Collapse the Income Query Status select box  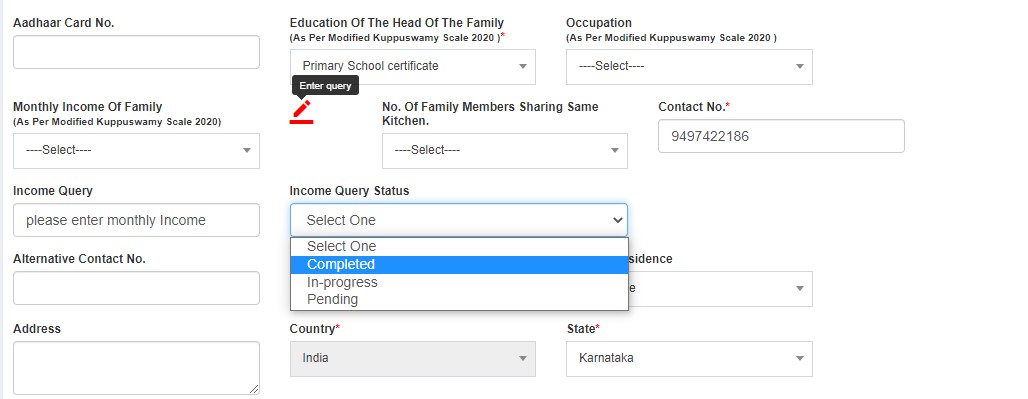(x=459, y=220)
